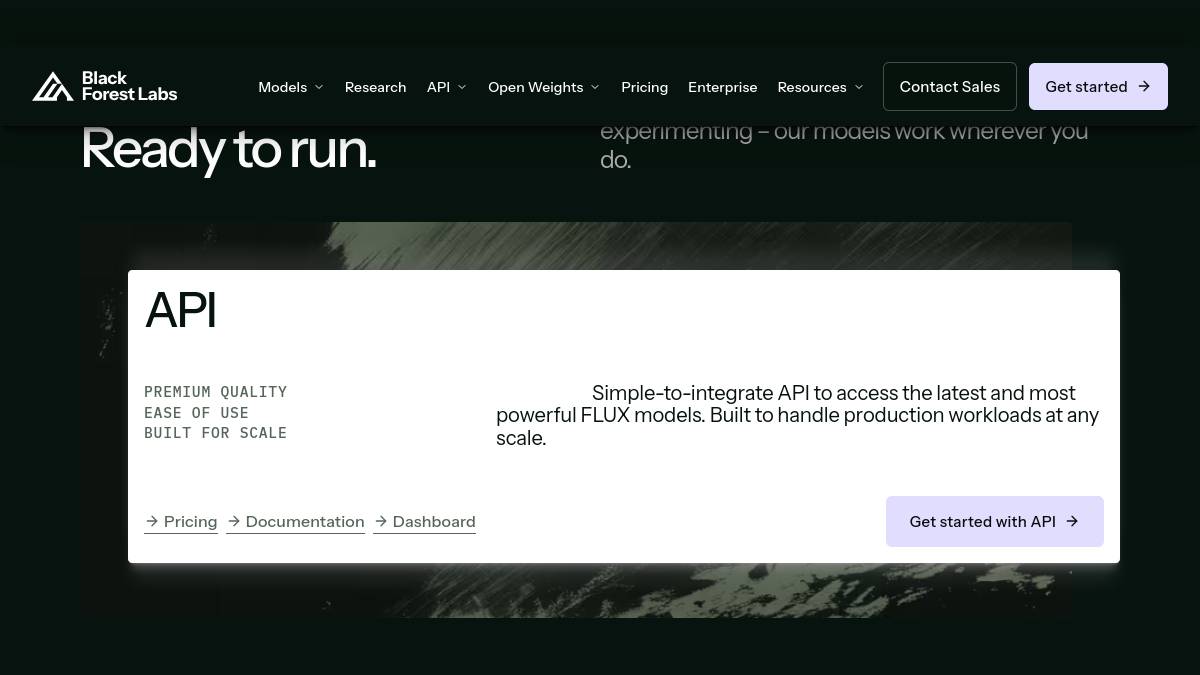This screenshot has height=675, width=1200.
Task: Follow the Pricing link in API card
Action: coord(181,522)
